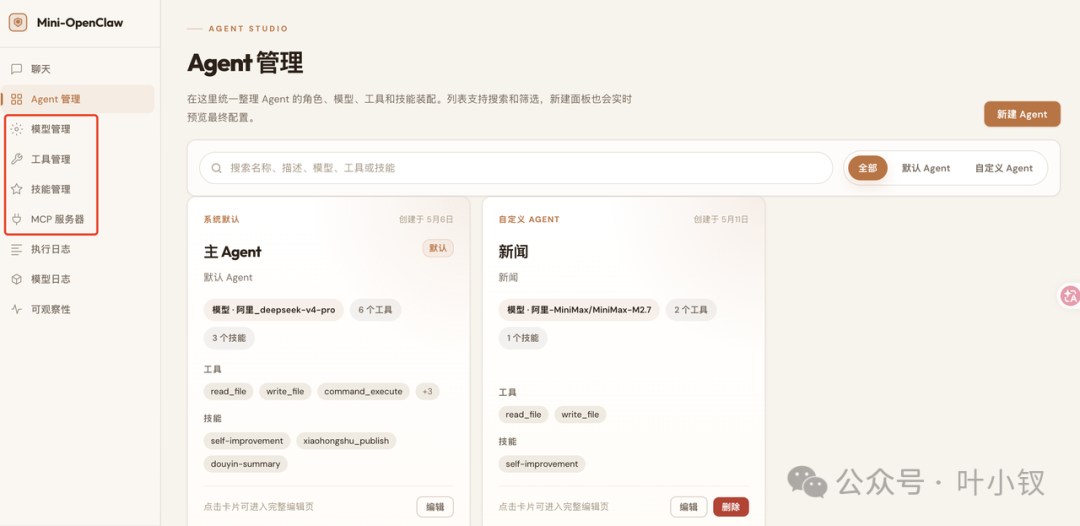This screenshot has height=526, width=1080.
Task: Click the 模型日志 cube icon
Action: 17,280
